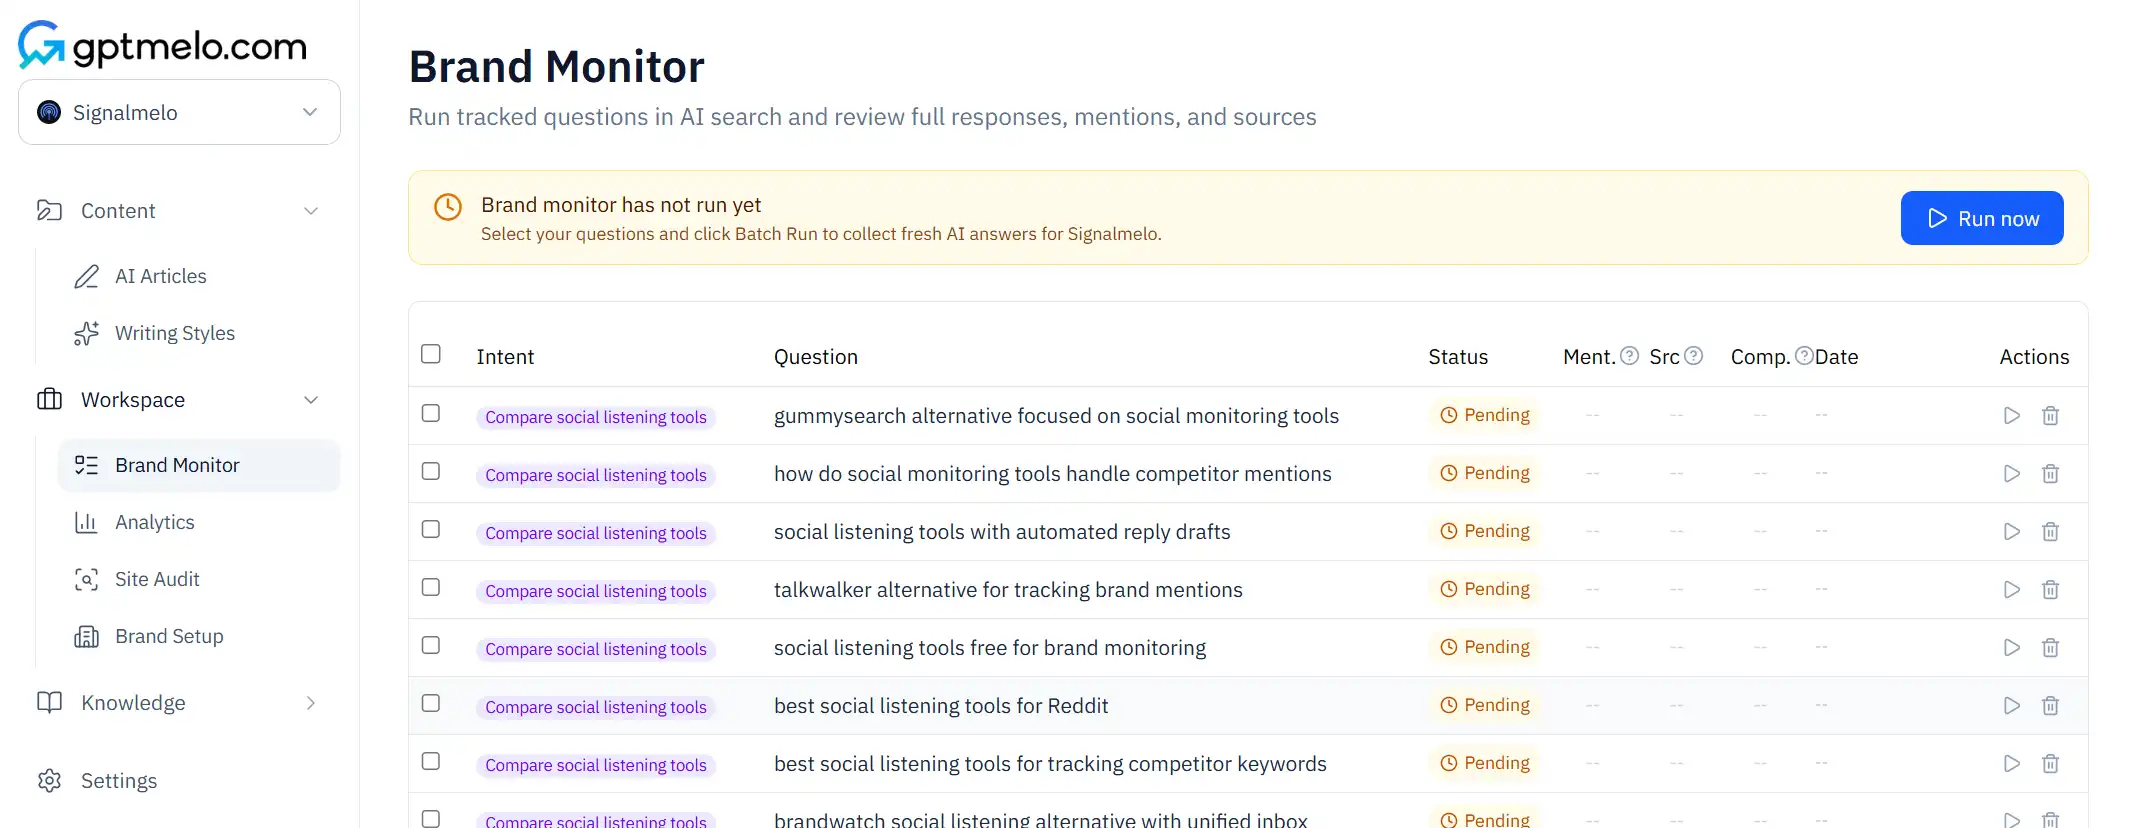Image resolution: width=2132 pixels, height=828 pixels.
Task: Run the competitor mentions question
Action: pyautogui.click(x=2012, y=474)
